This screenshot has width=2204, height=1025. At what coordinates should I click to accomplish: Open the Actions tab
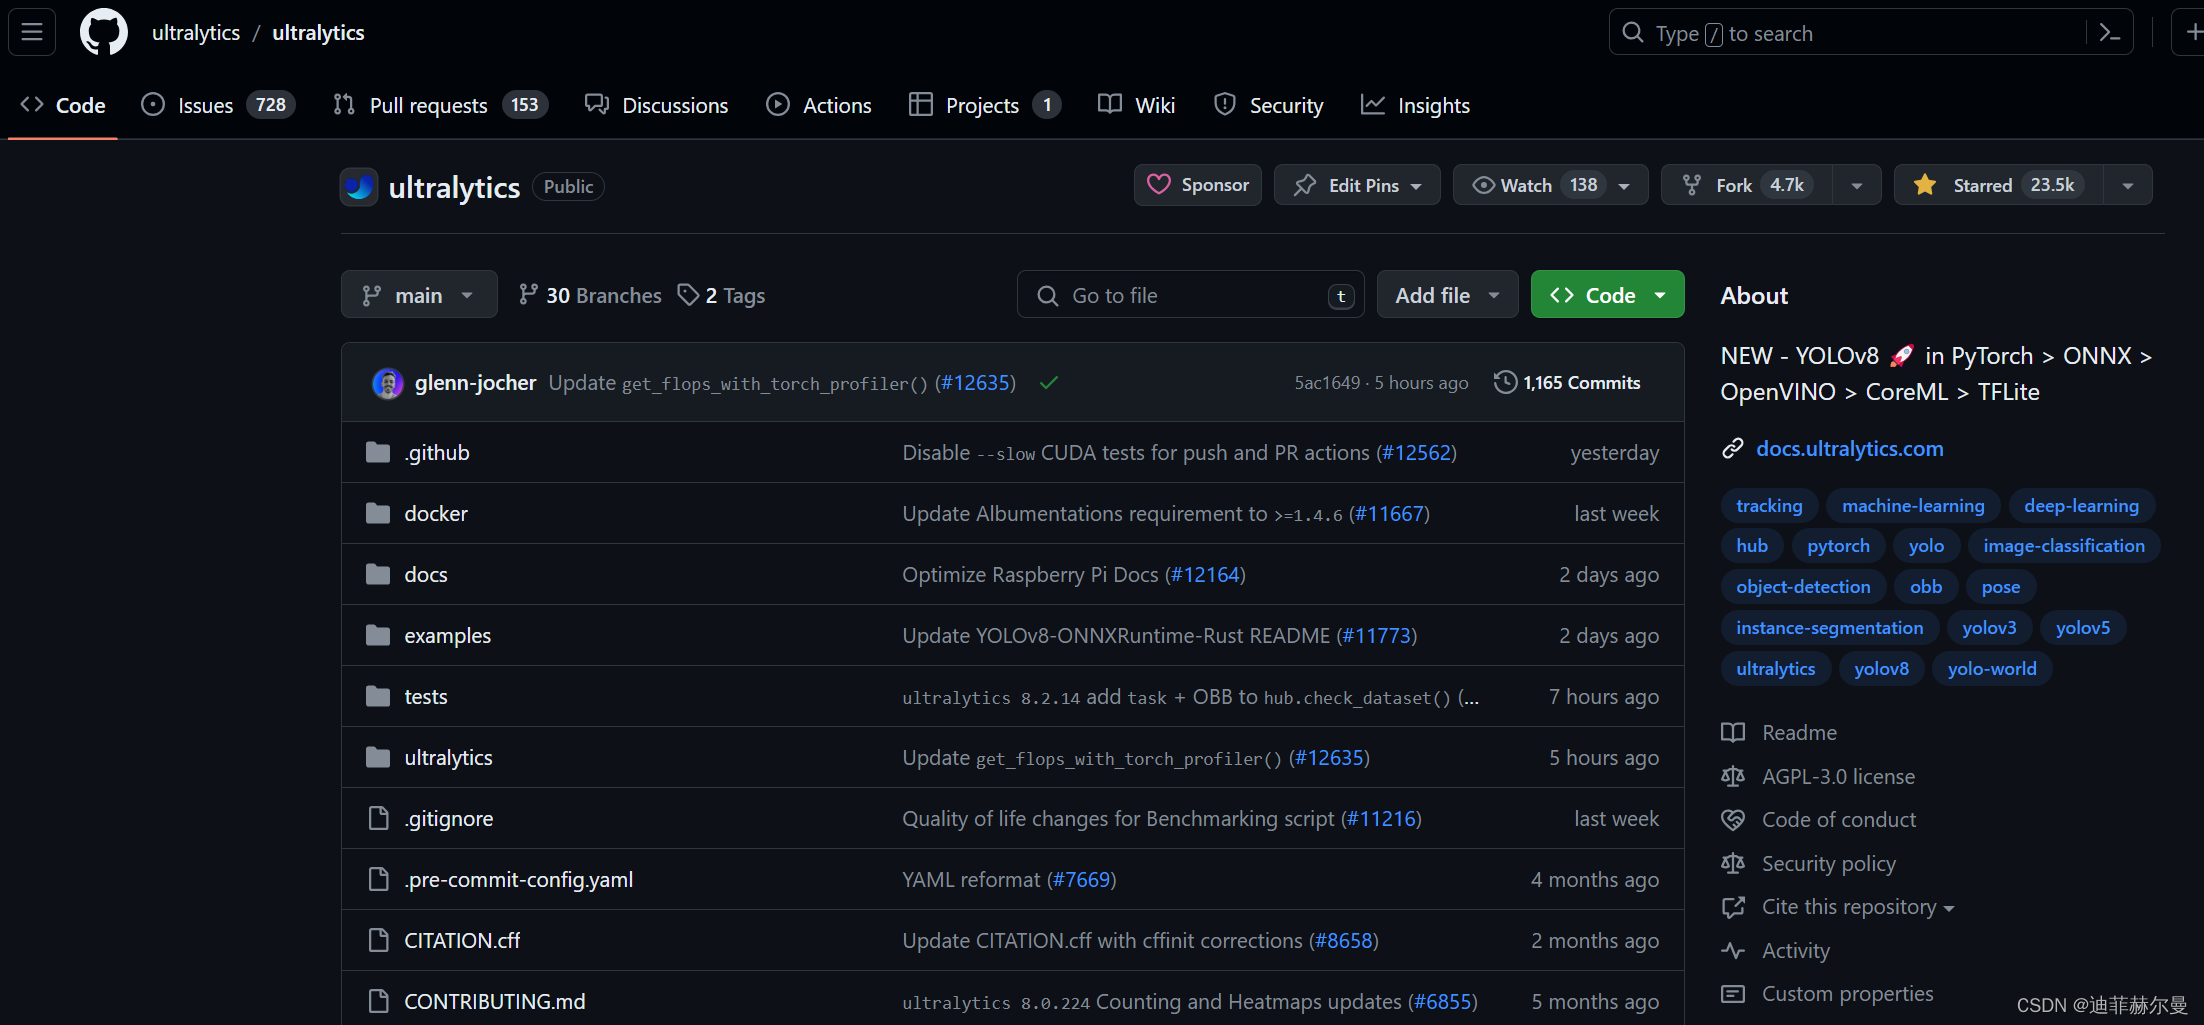818,105
